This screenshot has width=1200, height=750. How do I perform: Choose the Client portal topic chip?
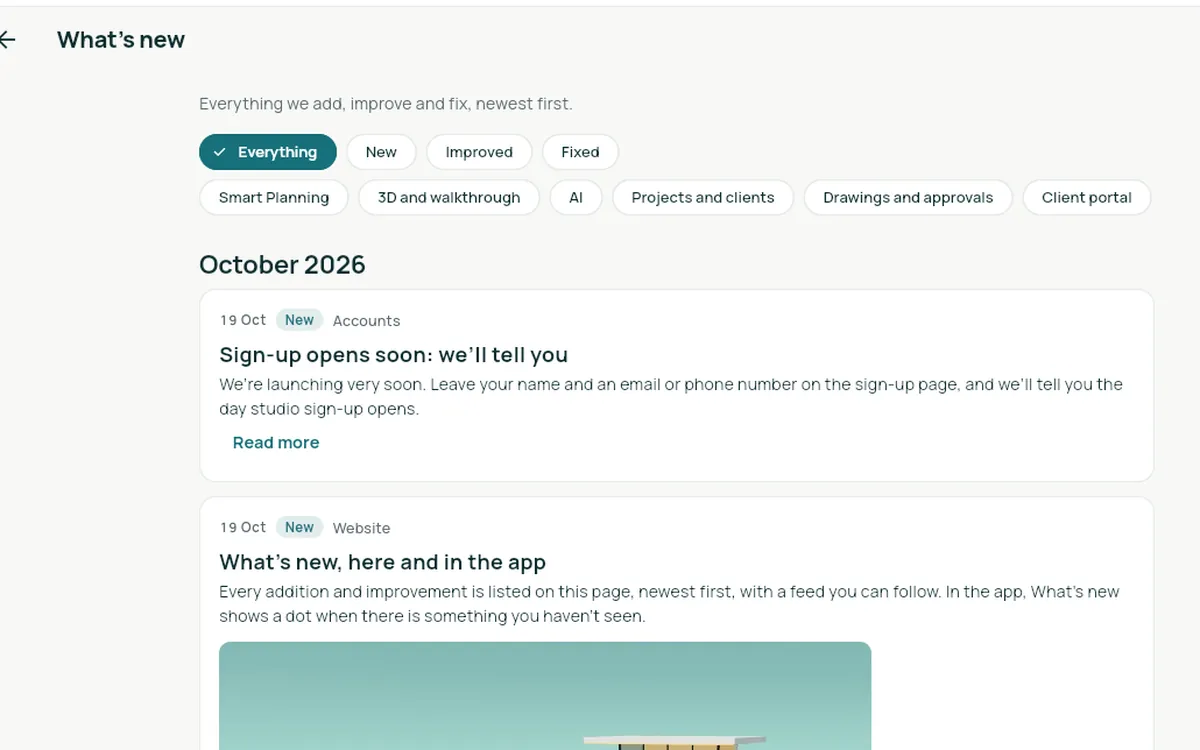1087,197
